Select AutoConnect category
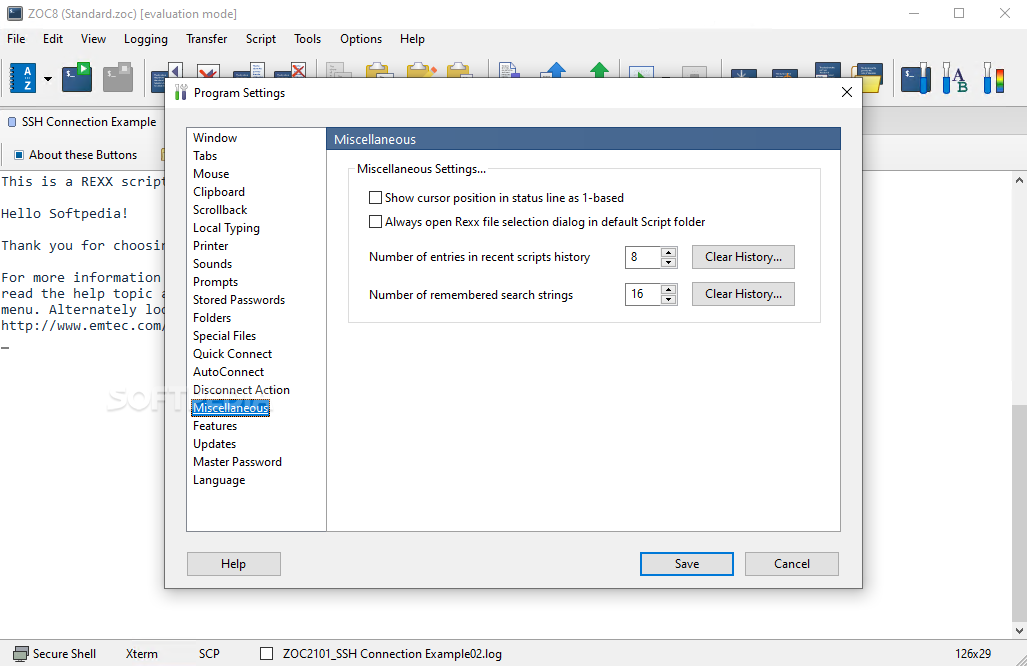The image size is (1027, 666). tap(229, 372)
